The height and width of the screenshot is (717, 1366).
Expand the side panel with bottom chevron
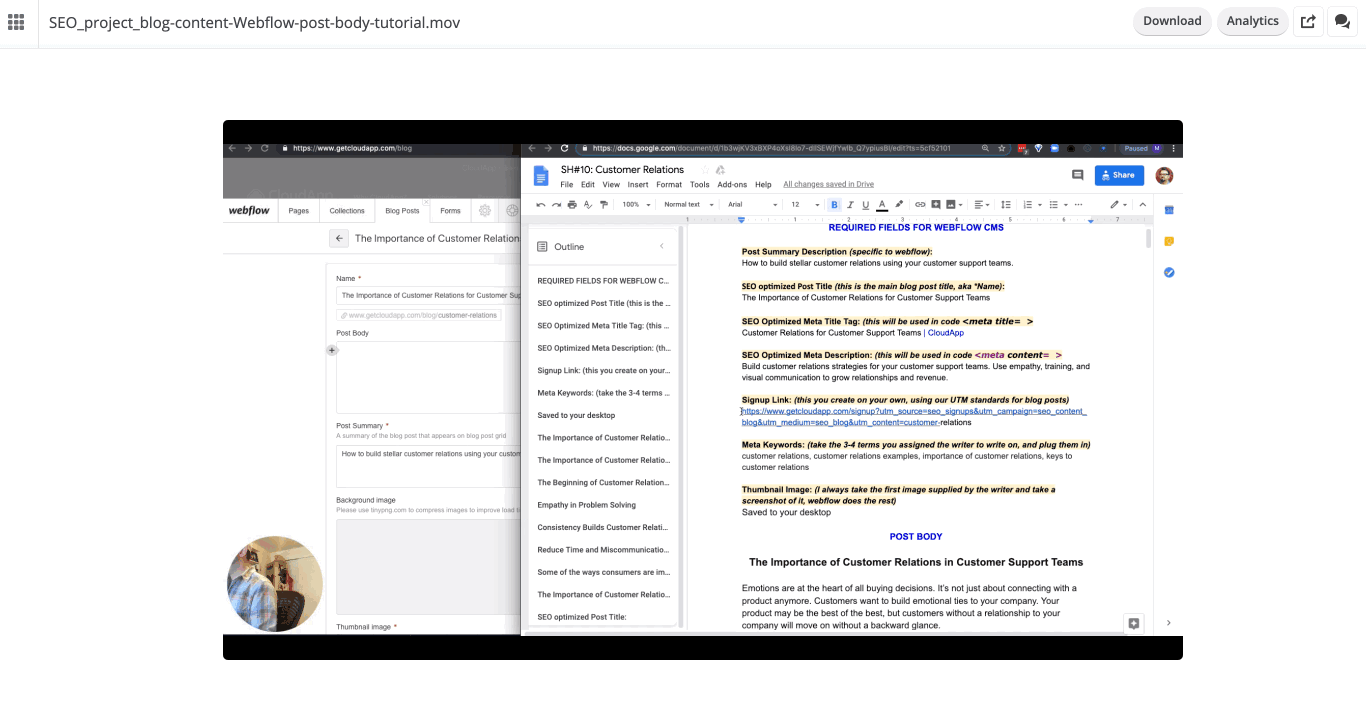pyautogui.click(x=1169, y=623)
